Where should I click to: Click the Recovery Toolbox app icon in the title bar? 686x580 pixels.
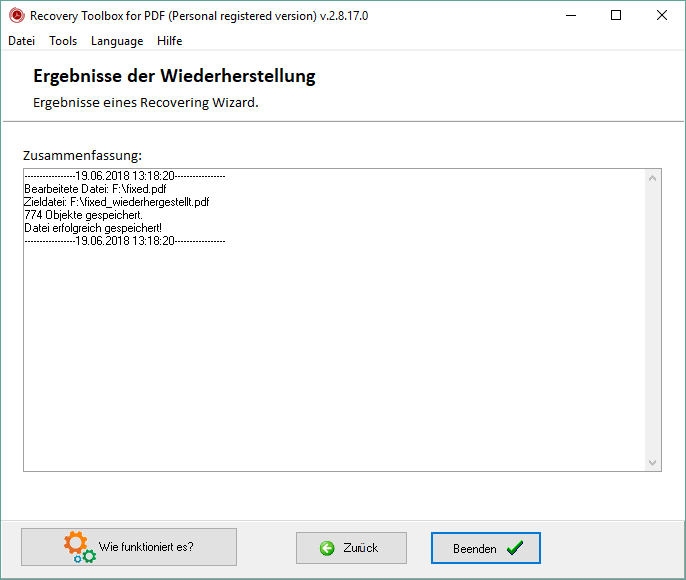(x=17, y=16)
